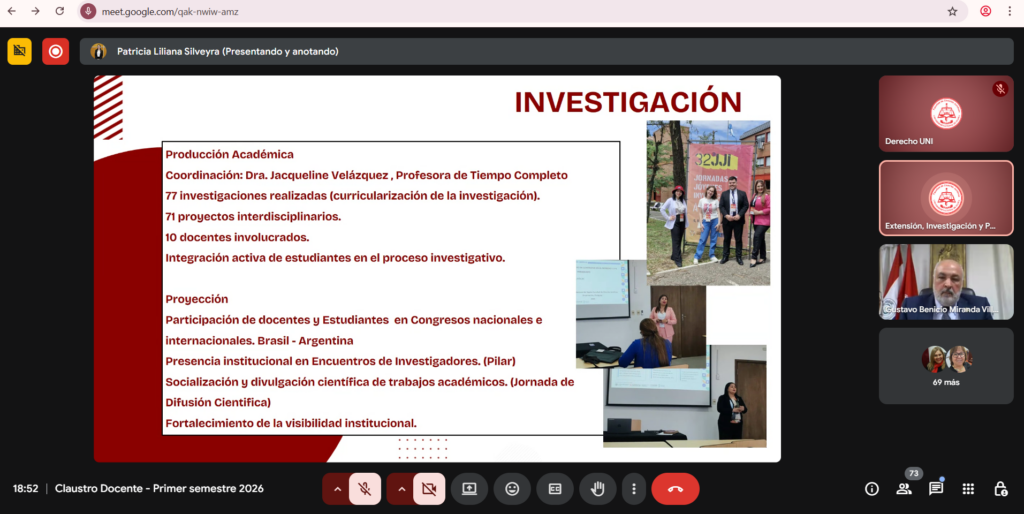Open the chat panel
The width and height of the screenshot is (1024, 514).
[936, 489]
